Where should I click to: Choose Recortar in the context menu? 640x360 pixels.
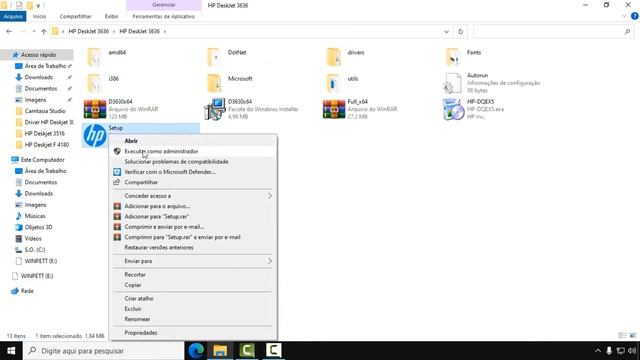(193, 275)
